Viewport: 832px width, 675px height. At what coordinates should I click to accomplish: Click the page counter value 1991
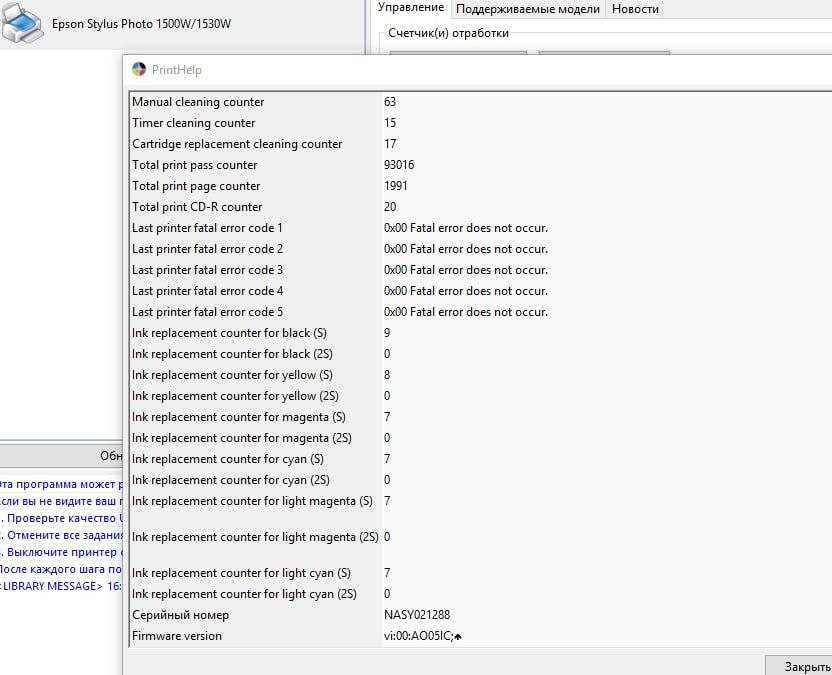396,186
